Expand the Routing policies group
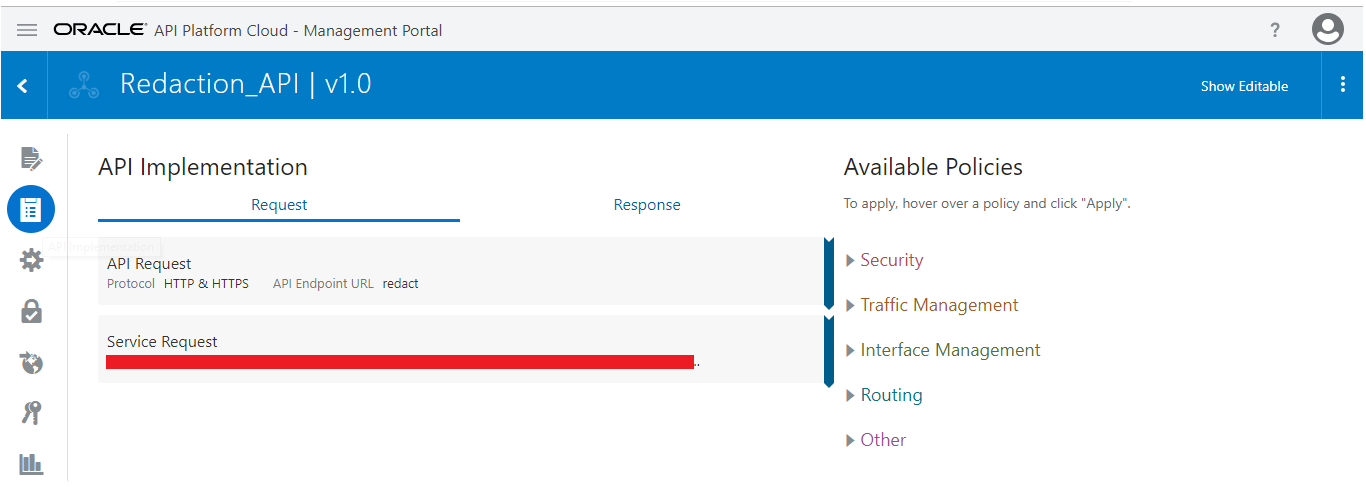The height and width of the screenshot is (492, 1366). [884, 395]
